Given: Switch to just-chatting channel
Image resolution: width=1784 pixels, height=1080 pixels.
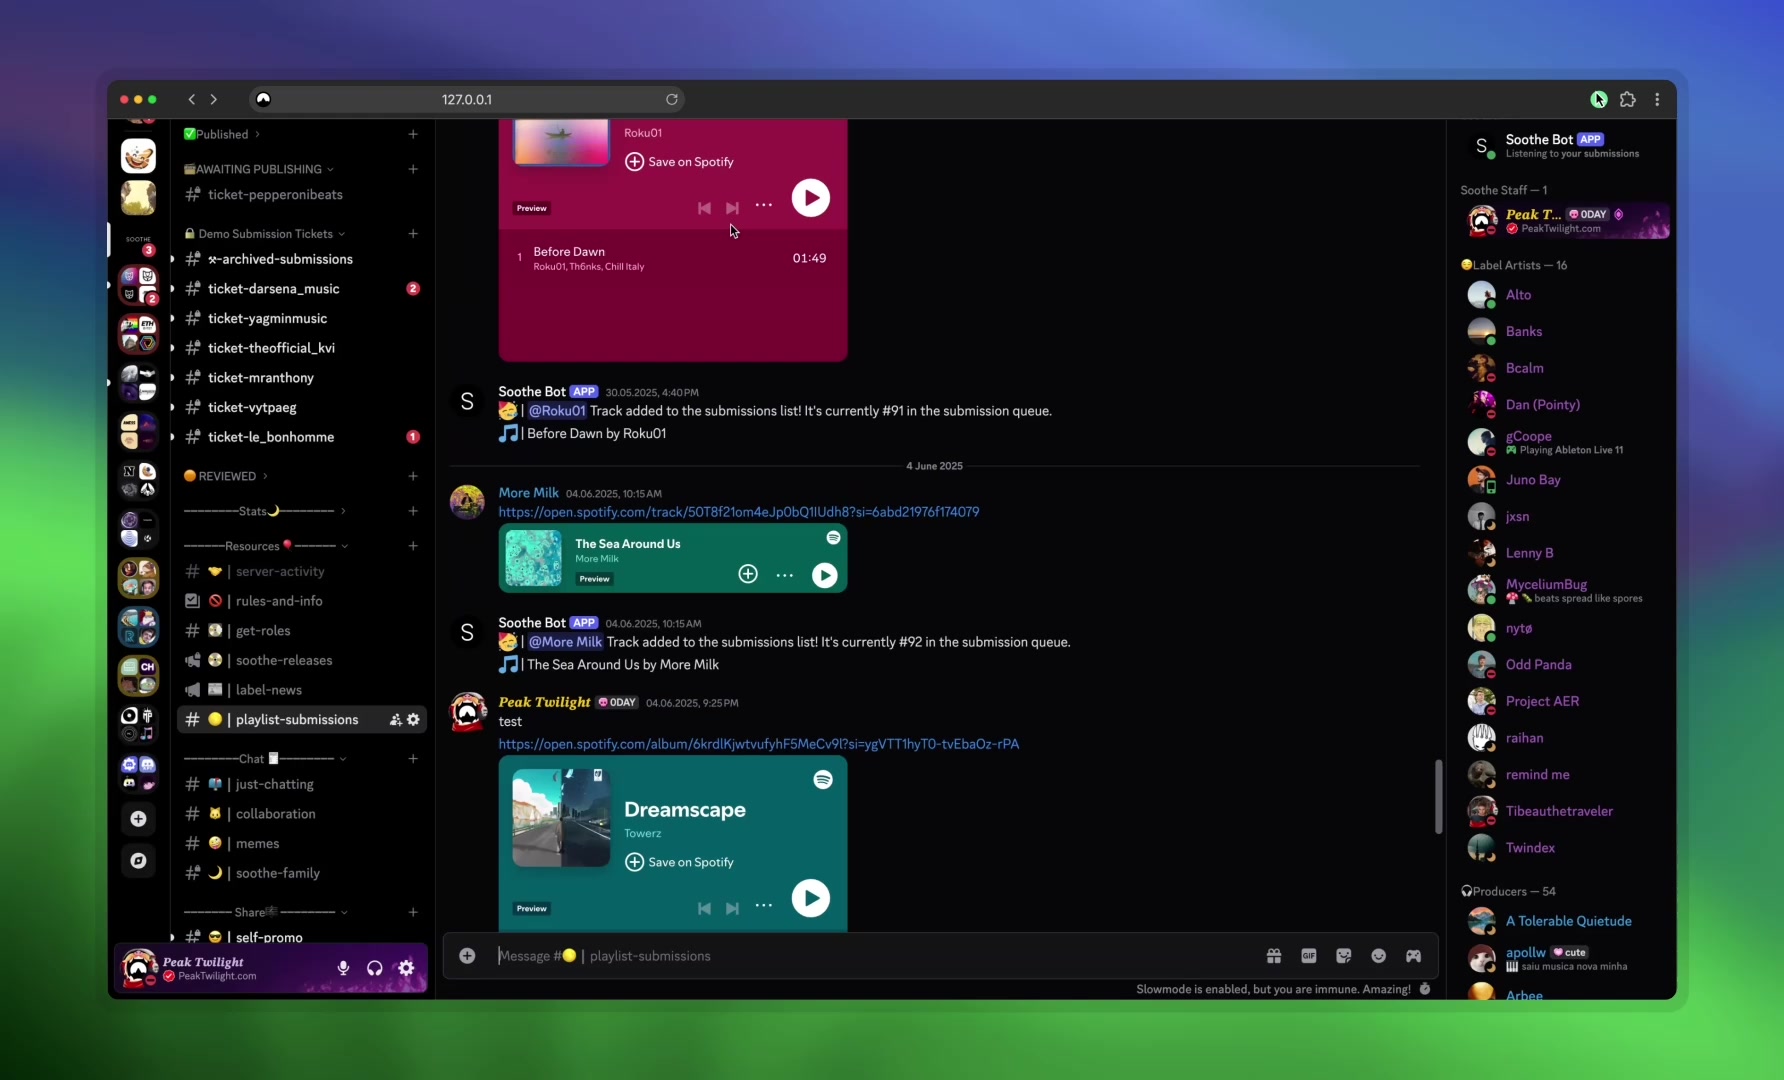Looking at the screenshot, I should [x=302, y=784].
